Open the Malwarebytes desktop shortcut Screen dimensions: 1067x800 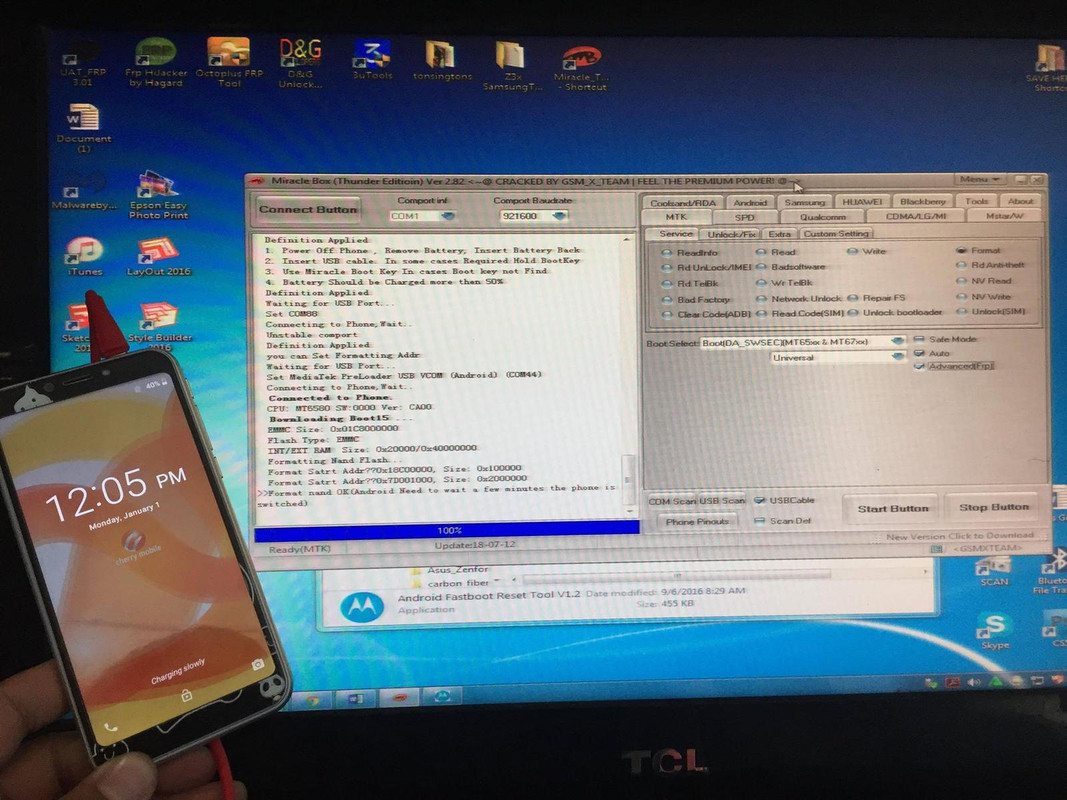click(x=84, y=190)
